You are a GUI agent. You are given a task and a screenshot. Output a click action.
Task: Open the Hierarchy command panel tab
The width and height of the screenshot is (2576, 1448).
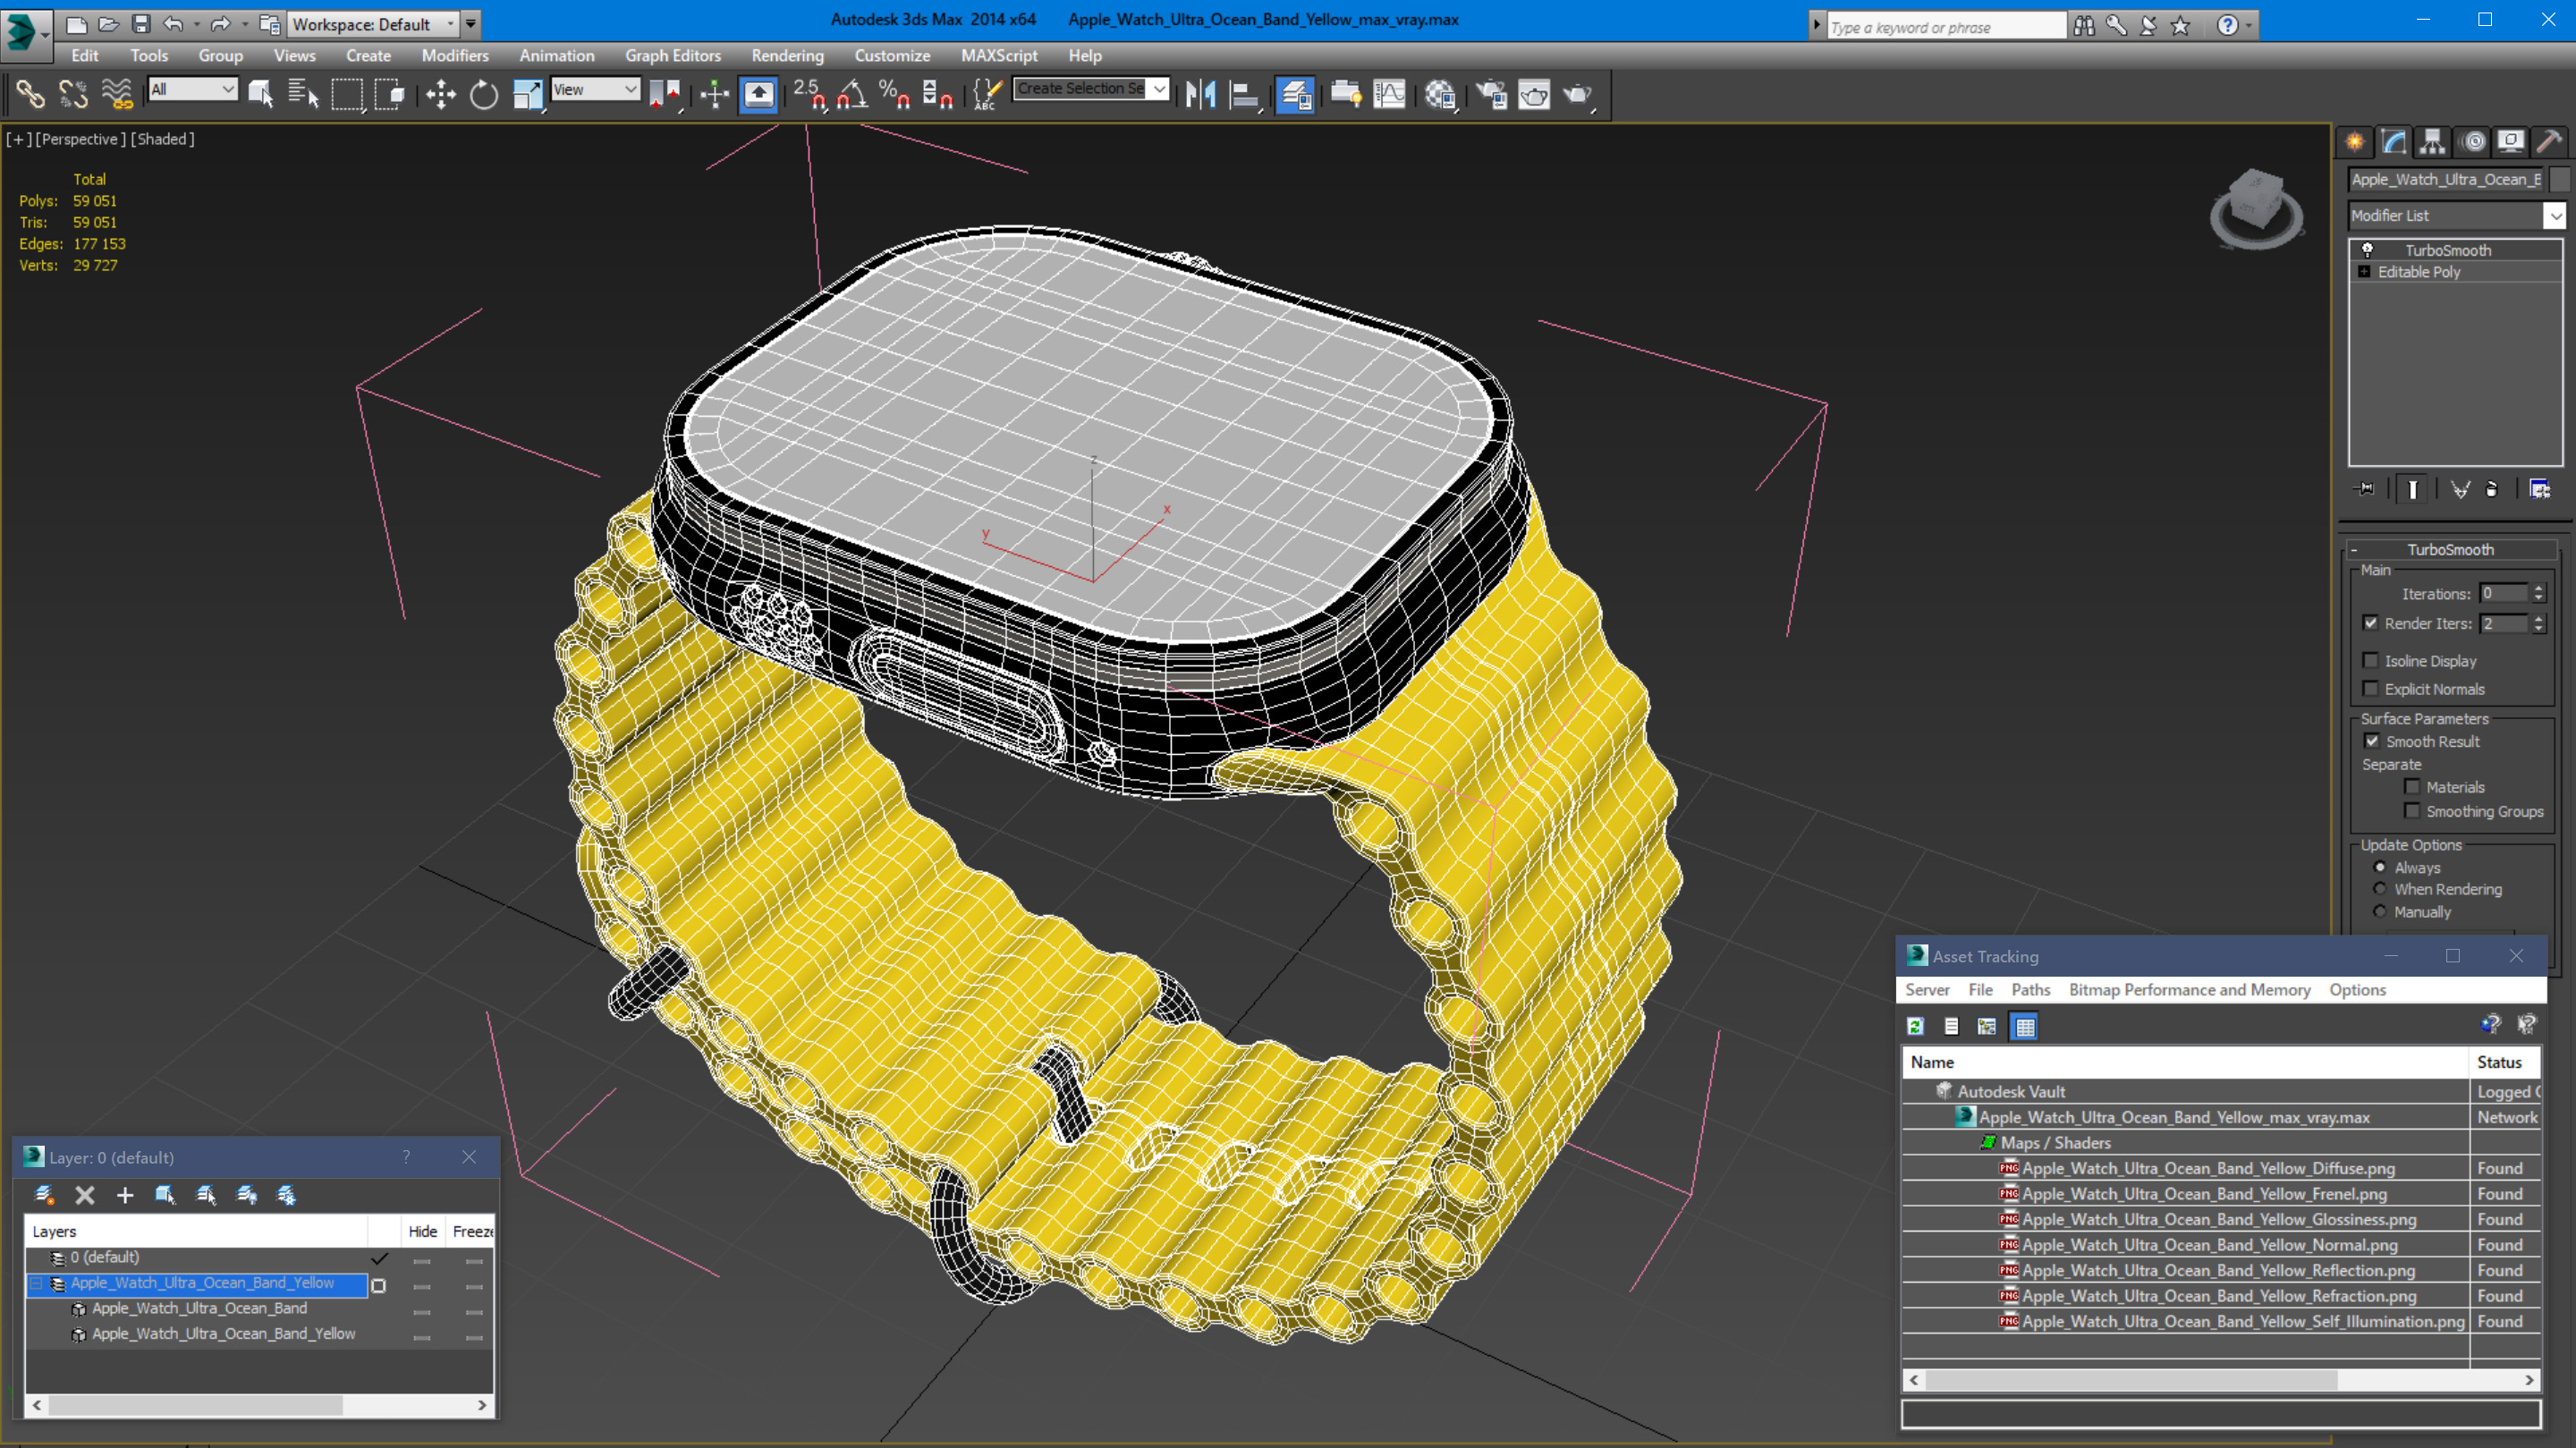coord(2432,142)
